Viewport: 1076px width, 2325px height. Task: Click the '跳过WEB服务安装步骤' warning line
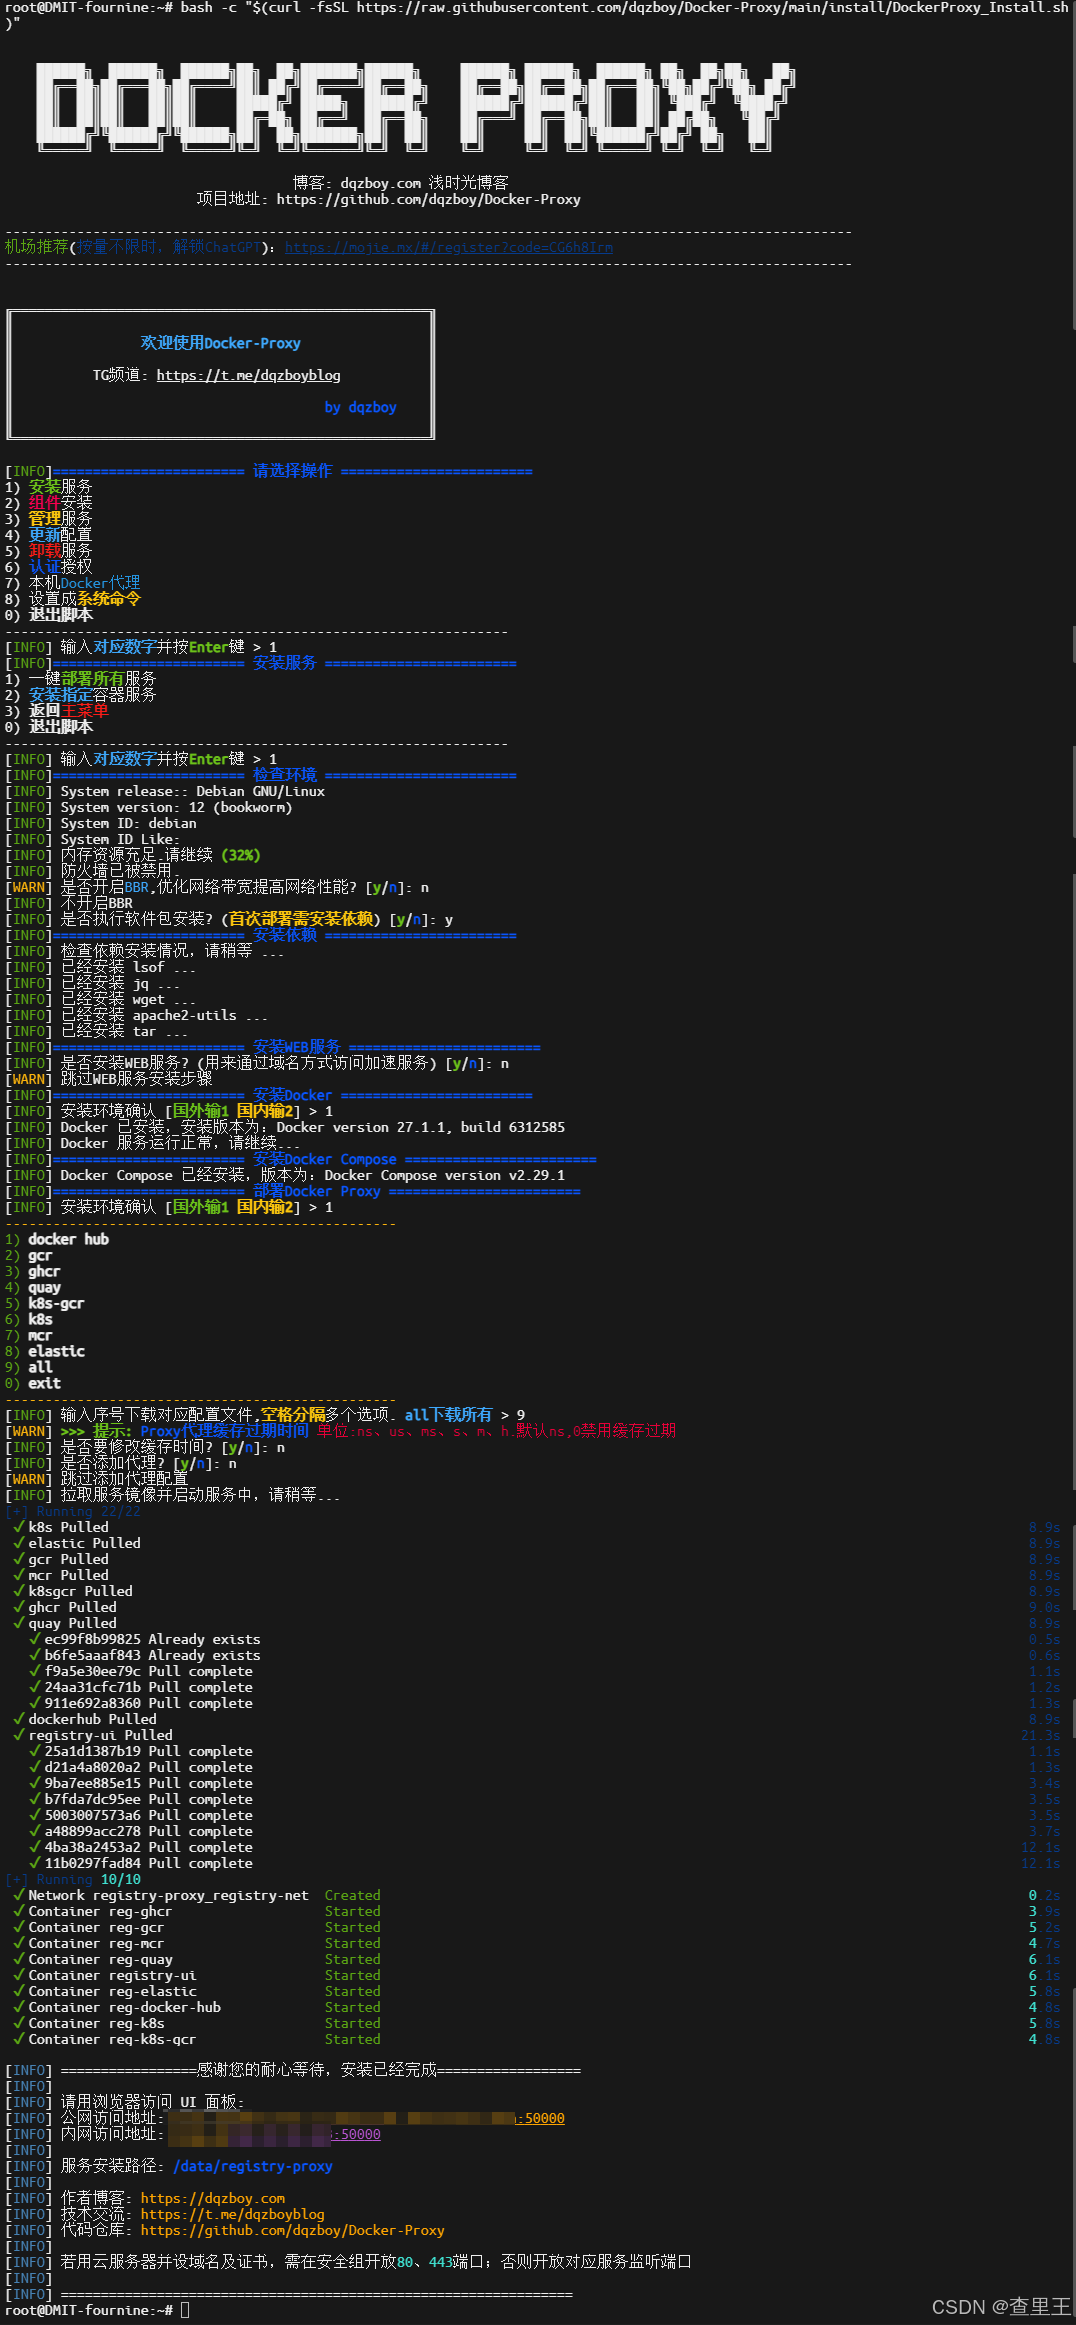(x=108, y=1079)
